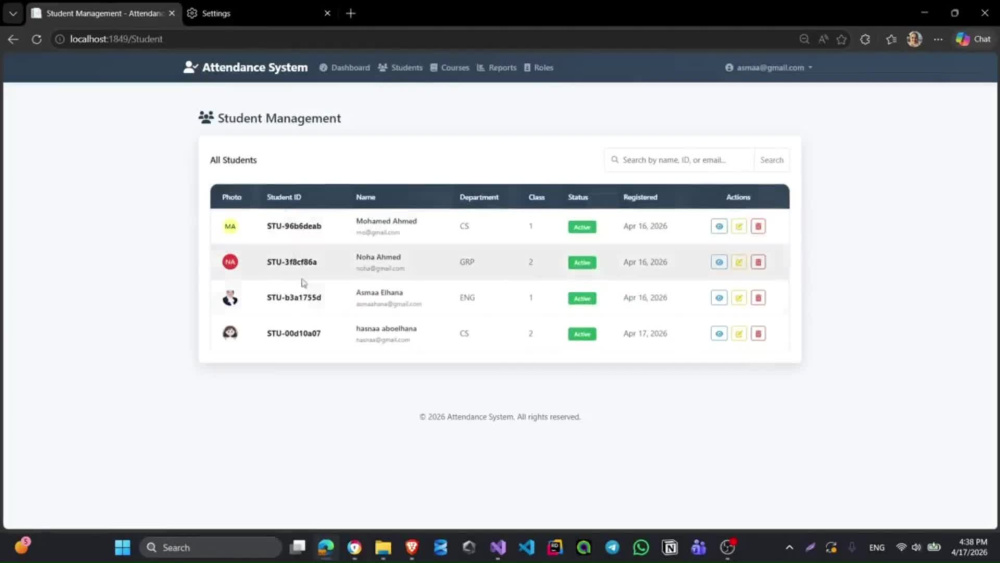Open Copilot Chat in browser

coord(973,39)
